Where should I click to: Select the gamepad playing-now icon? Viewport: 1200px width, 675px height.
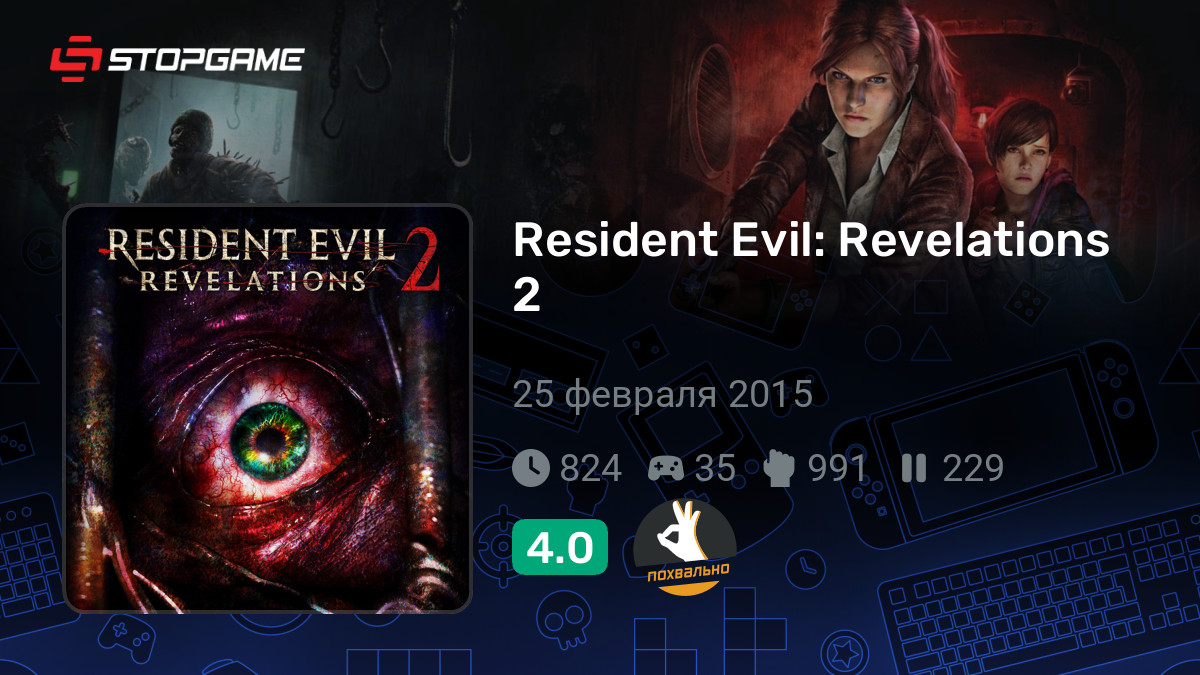tap(666, 468)
